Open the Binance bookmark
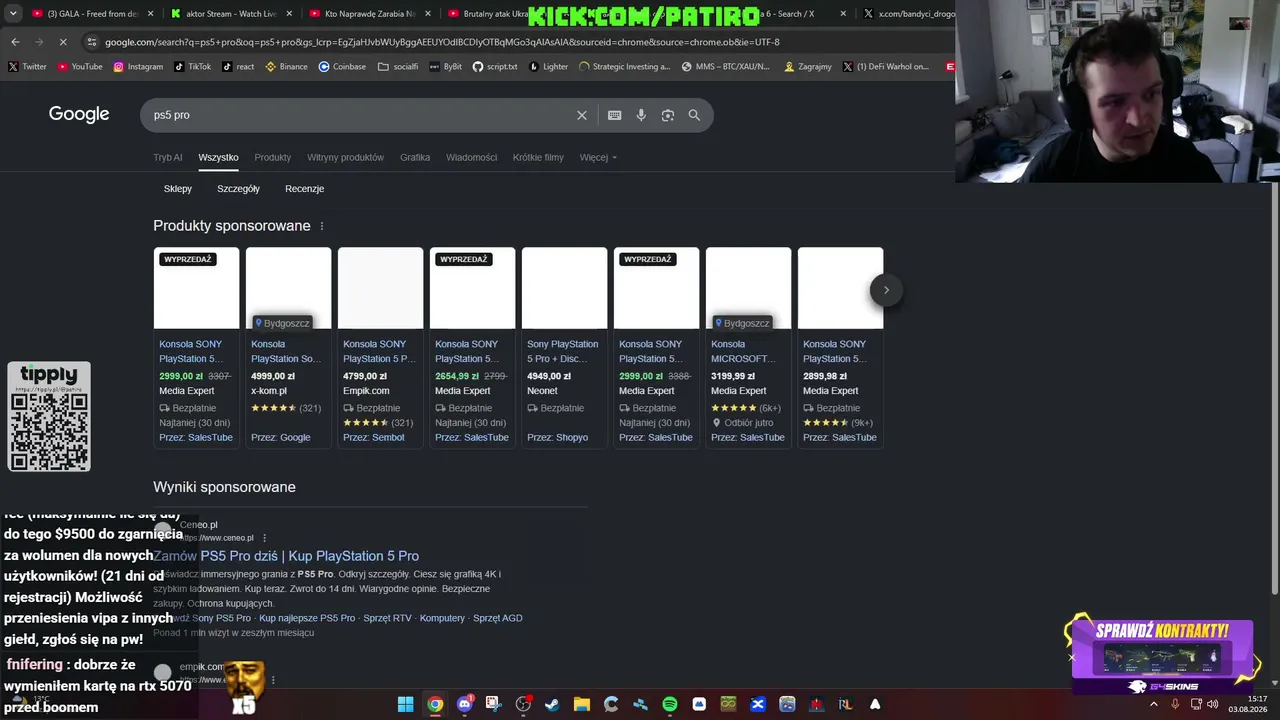This screenshot has width=1280, height=720. tap(287, 67)
